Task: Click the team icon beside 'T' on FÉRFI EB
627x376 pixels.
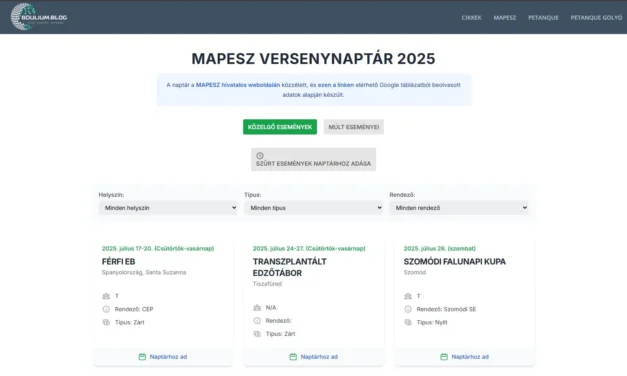Action: 106,296
